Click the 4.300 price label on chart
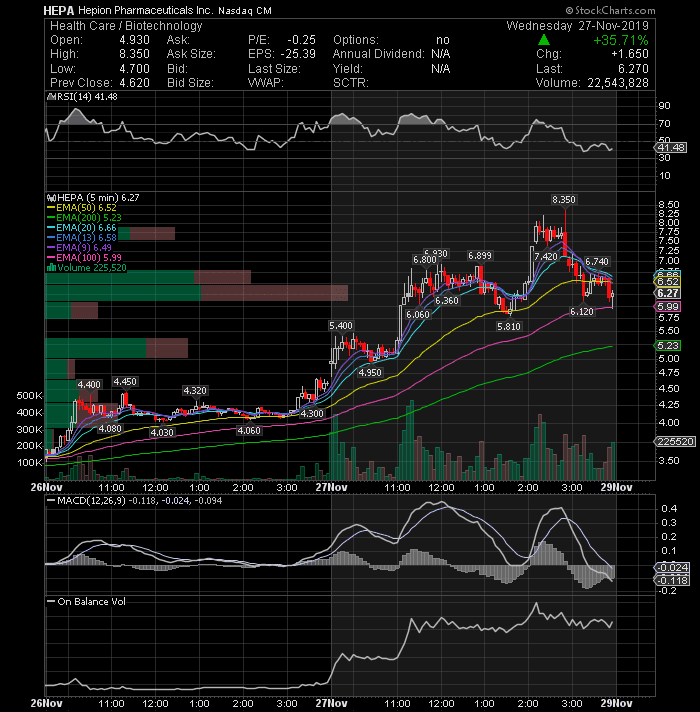Image resolution: width=700 pixels, height=712 pixels. [x=312, y=414]
